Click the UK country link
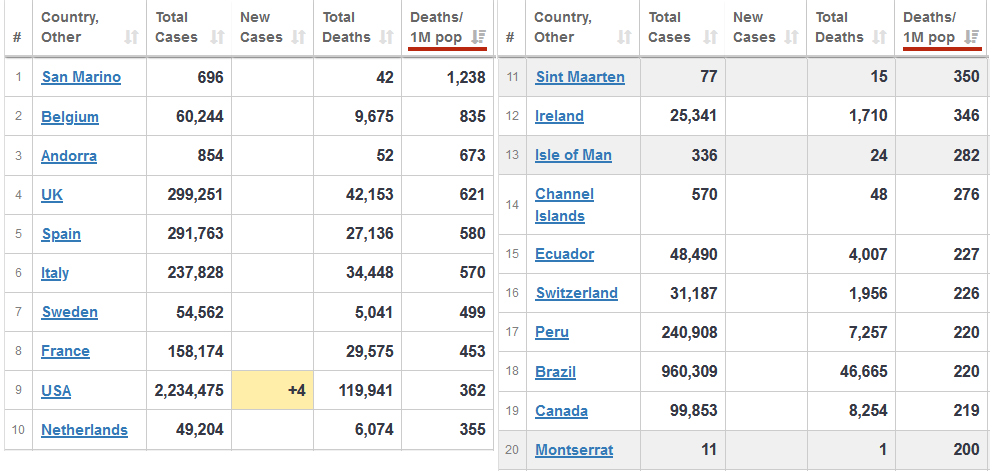The image size is (1000, 473). tap(52, 194)
